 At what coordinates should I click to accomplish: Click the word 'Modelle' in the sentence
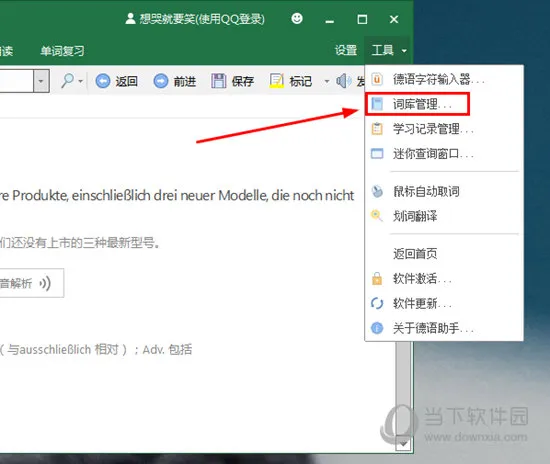tap(243, 195)
